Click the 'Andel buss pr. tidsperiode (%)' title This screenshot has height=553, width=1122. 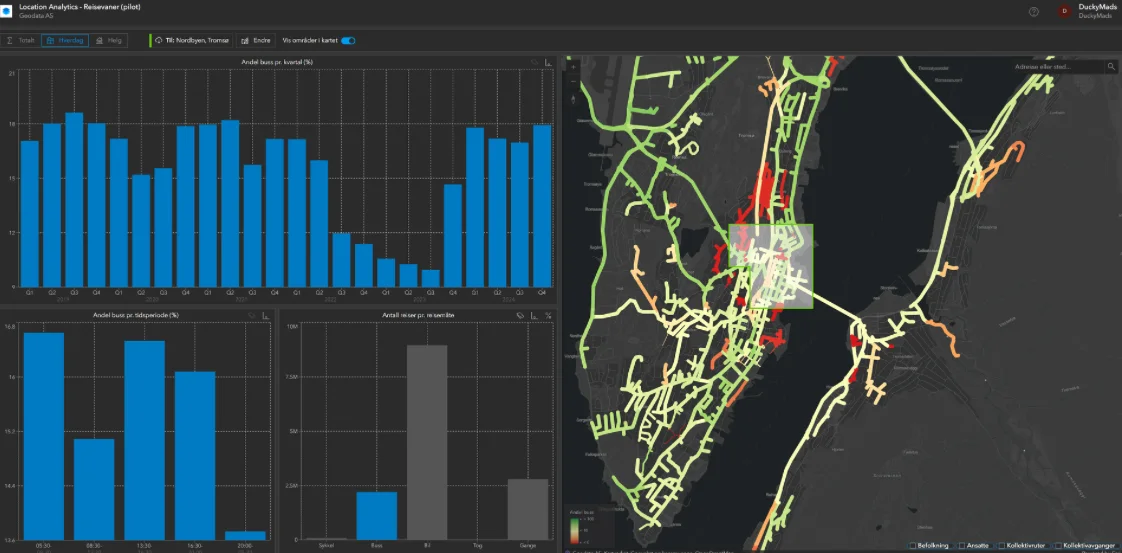click(135, 315)
